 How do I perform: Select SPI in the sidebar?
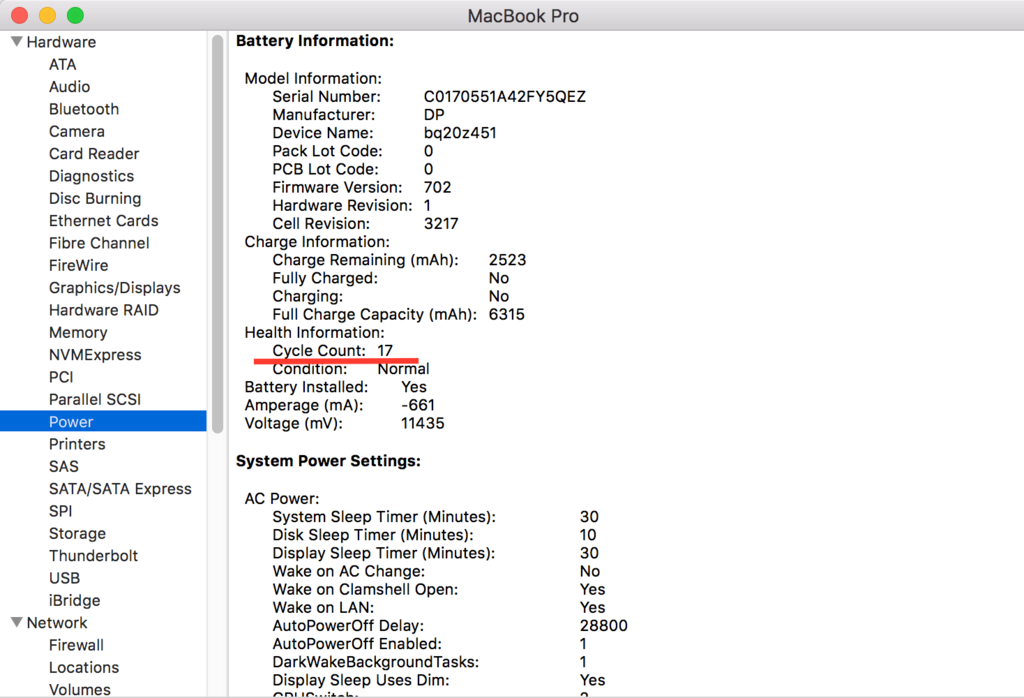[60, 511]
